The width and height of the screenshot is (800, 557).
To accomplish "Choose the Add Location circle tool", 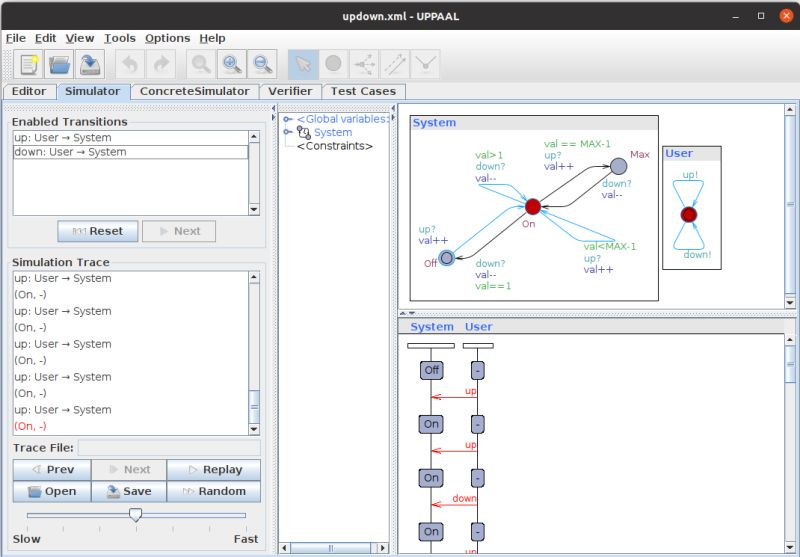I will tap(333, 65).
